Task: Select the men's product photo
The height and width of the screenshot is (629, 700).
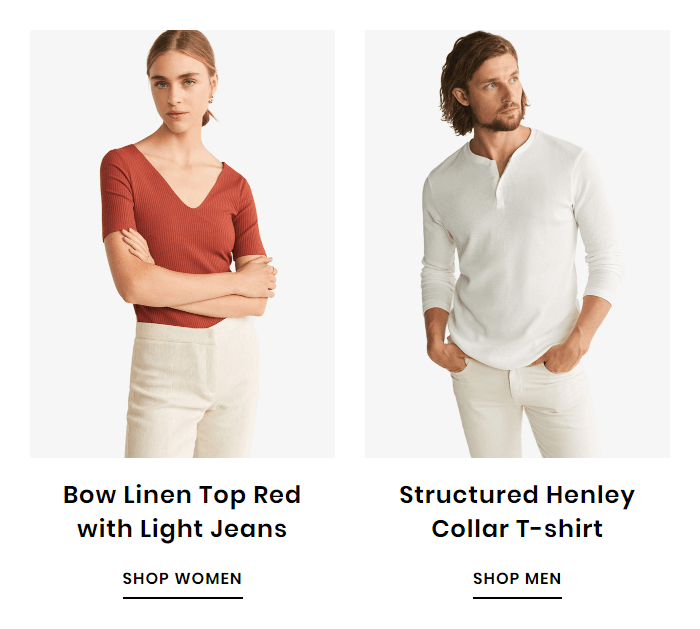Action: 517,244
